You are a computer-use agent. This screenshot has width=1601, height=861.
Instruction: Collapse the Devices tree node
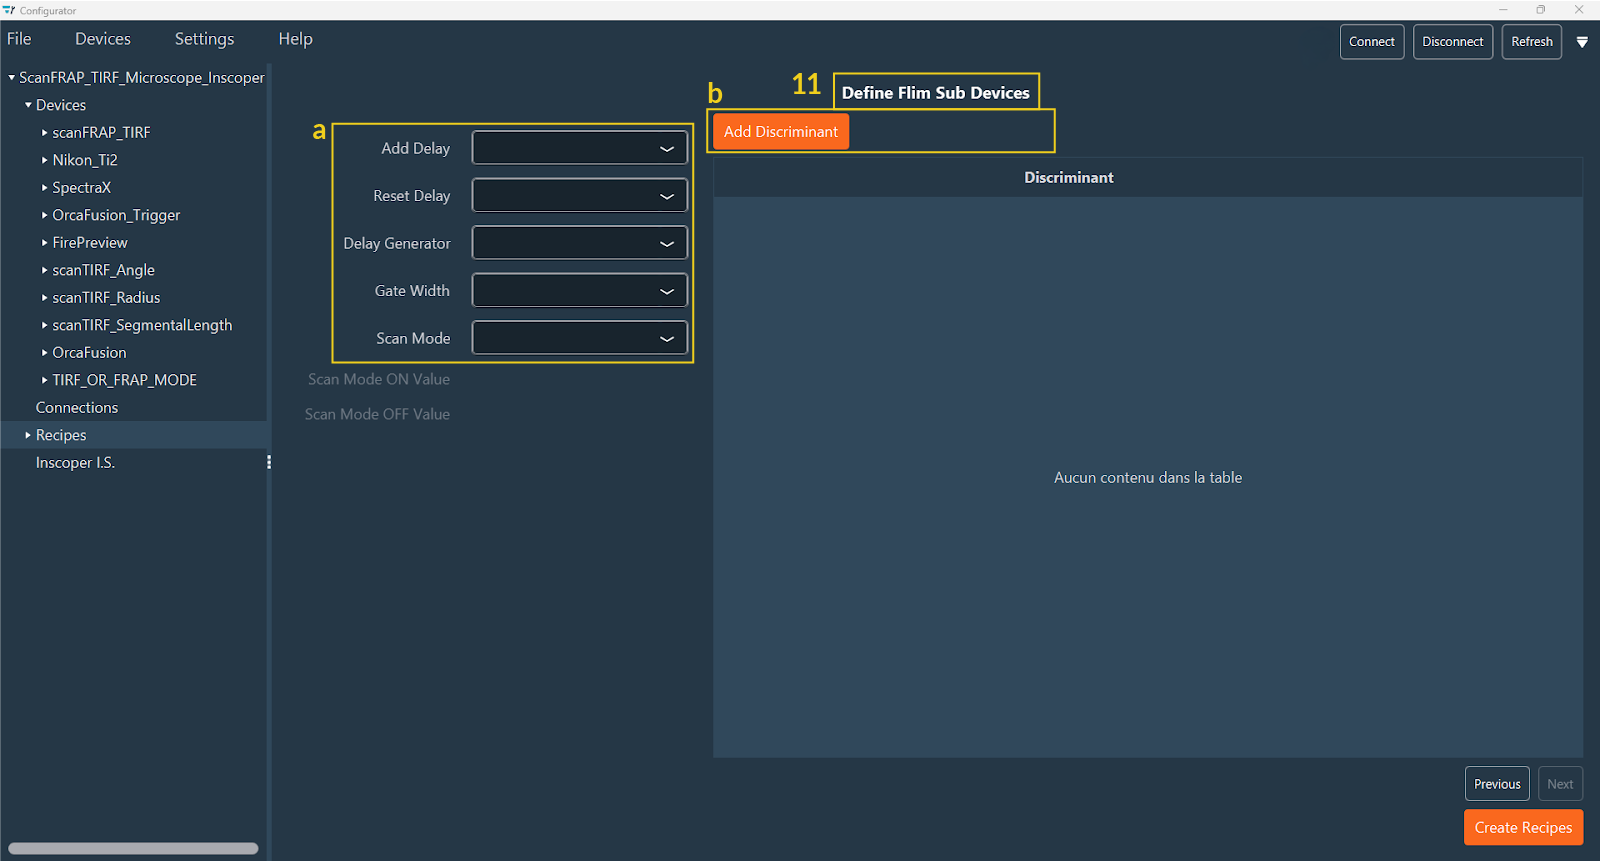28,105
